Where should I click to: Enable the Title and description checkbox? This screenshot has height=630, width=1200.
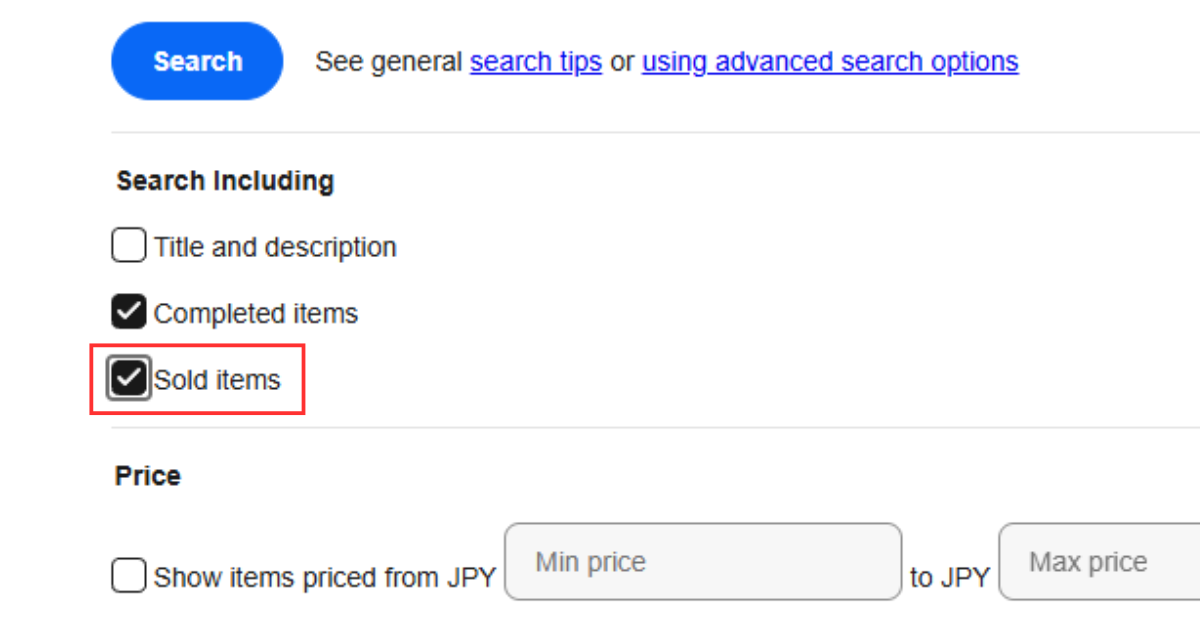pos(128,245)
